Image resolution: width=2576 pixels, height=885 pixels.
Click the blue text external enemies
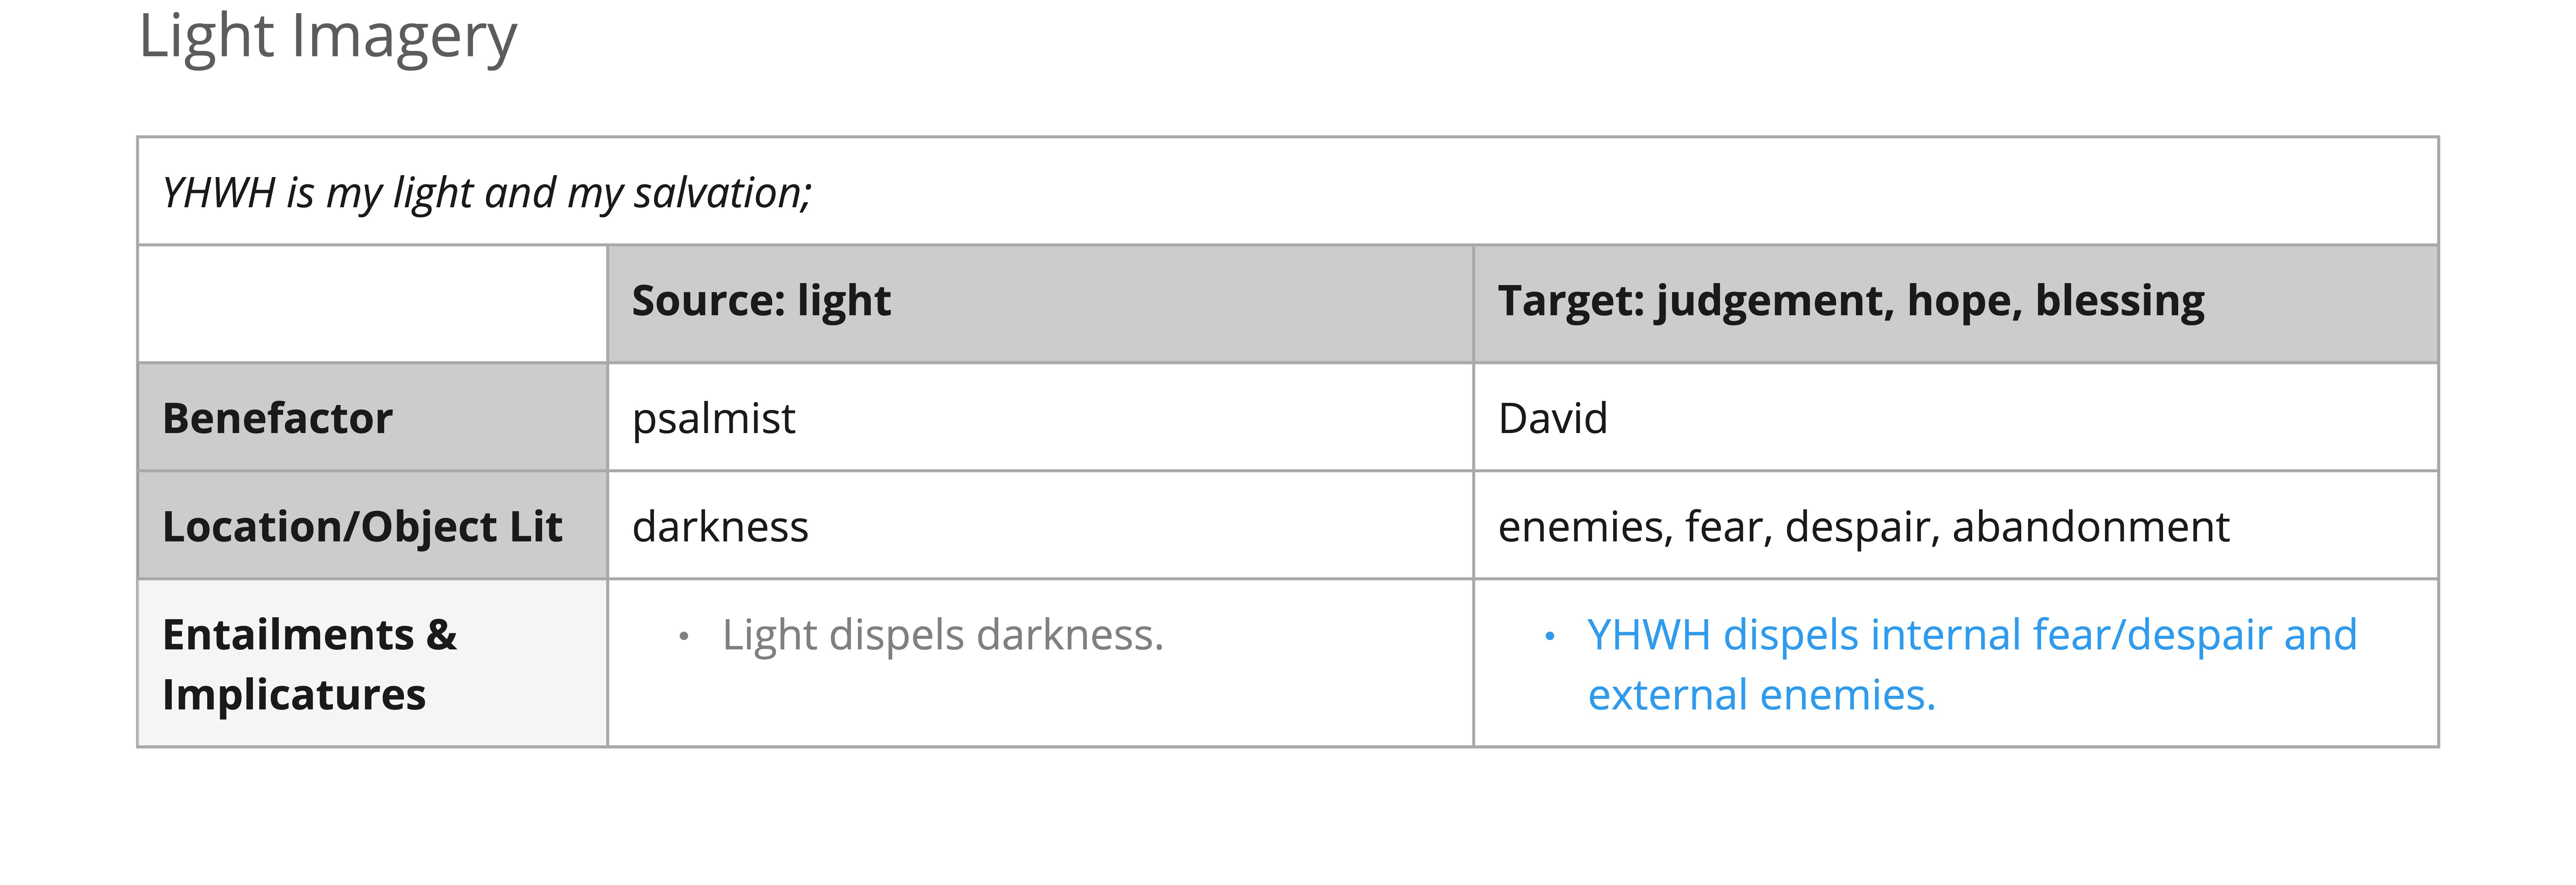(1762, 695)
